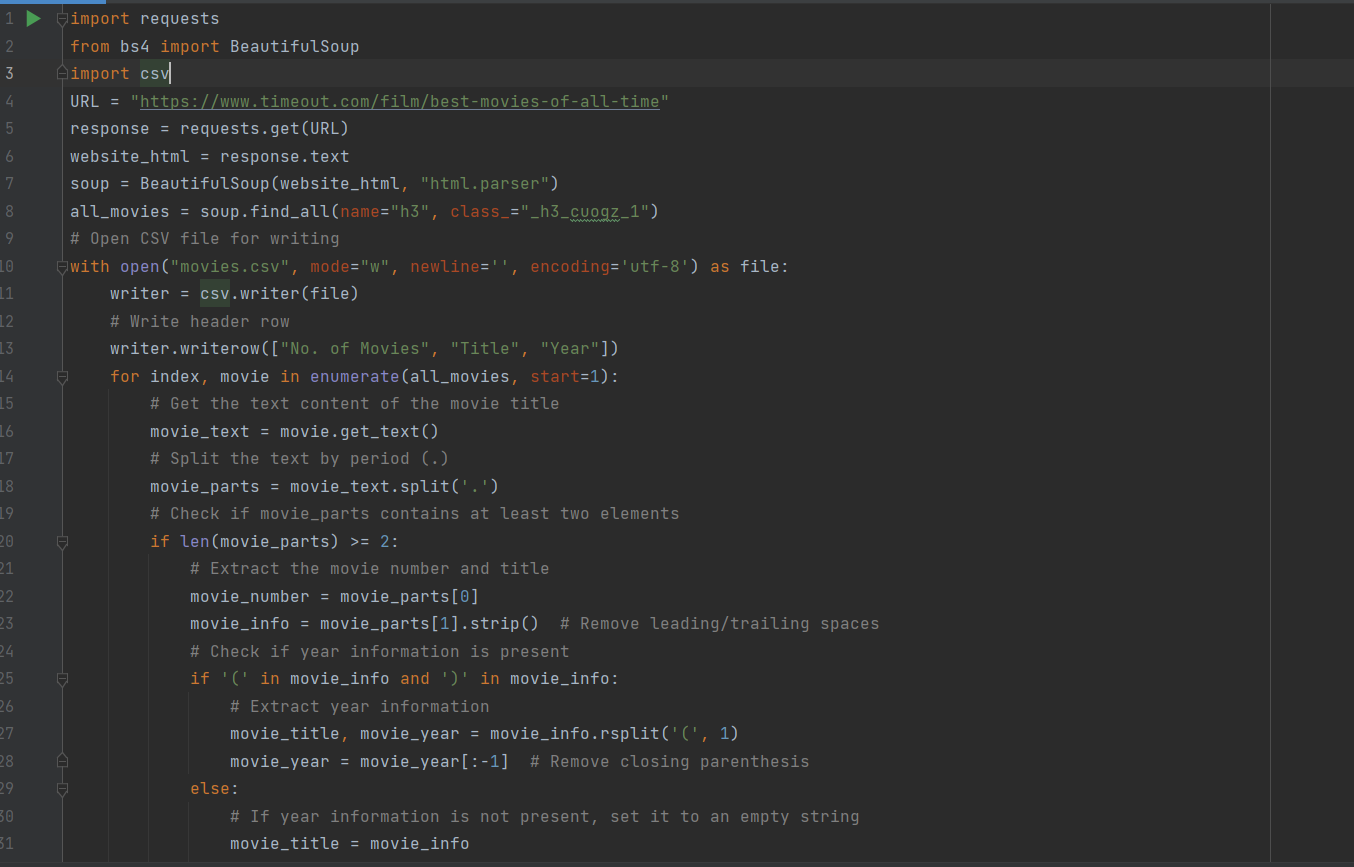1354x867 pixels.
Task: Open the timeout.com best-movies URL link
Action: pos(400,101)
